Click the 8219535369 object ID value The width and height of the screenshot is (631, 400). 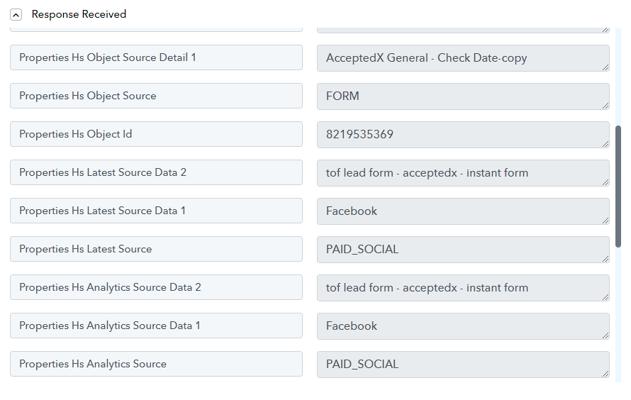tap(462, 134)
